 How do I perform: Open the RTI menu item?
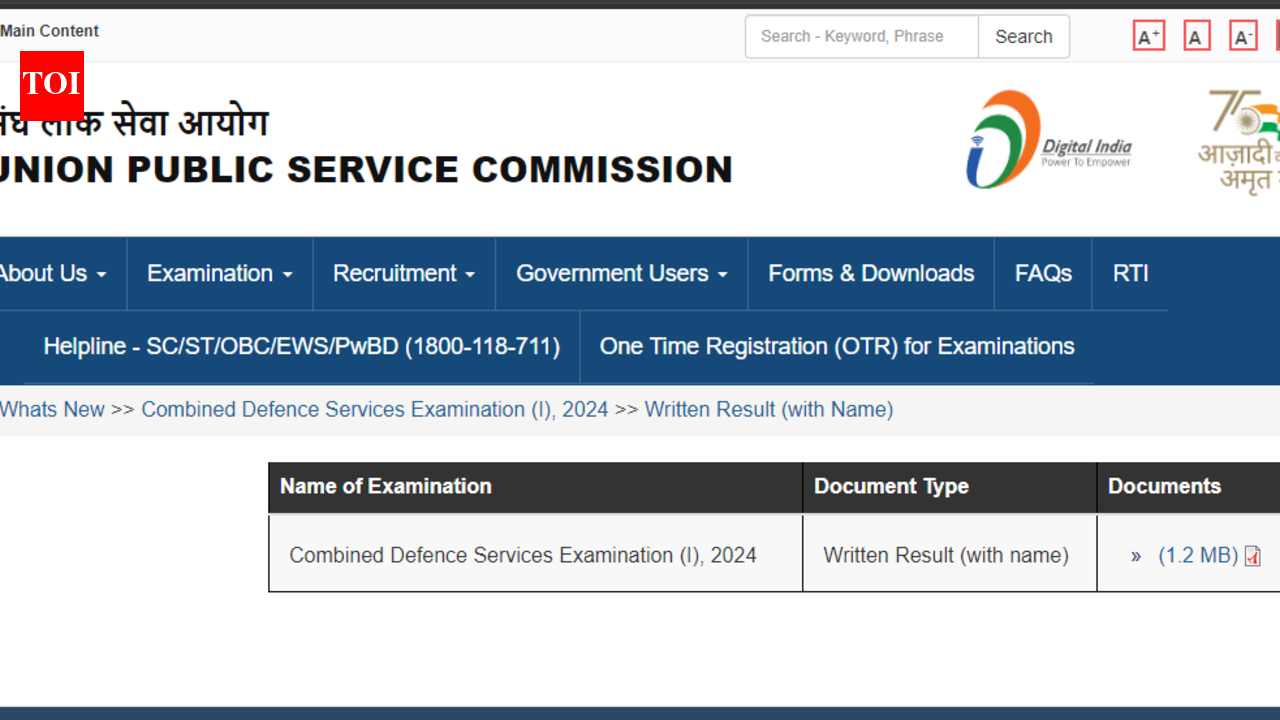(1130, 273)
